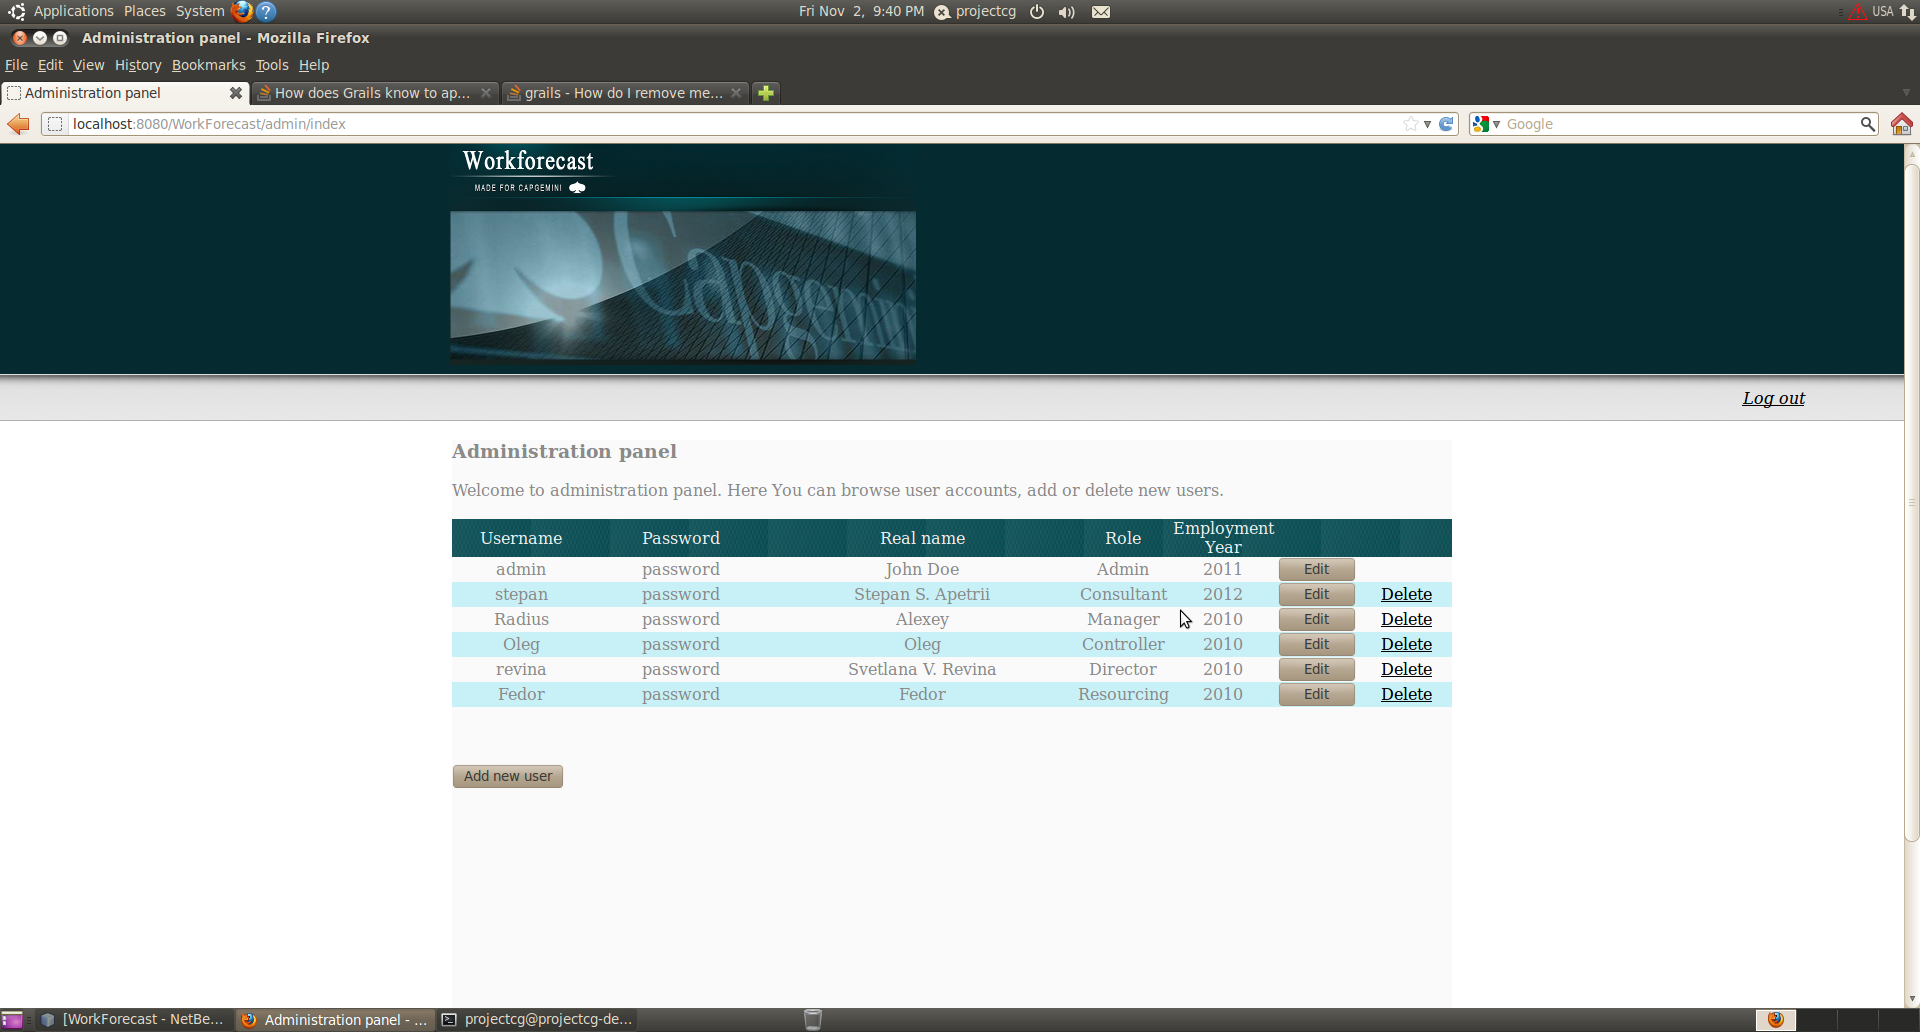This screenshot has width=1920, height=1032.
Task: Delete the Fedor user
Action: point(1406,694)
